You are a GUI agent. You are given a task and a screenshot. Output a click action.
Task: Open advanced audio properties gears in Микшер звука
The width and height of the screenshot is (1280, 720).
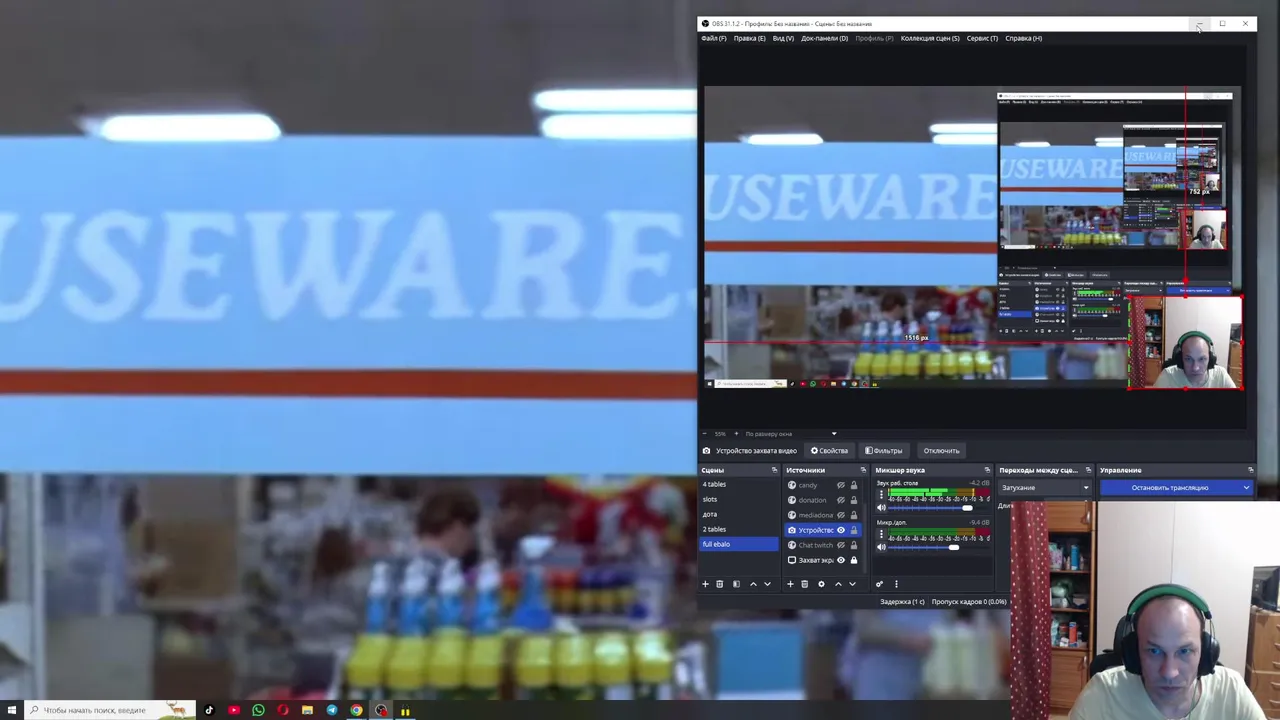click(x=879, y=584)
